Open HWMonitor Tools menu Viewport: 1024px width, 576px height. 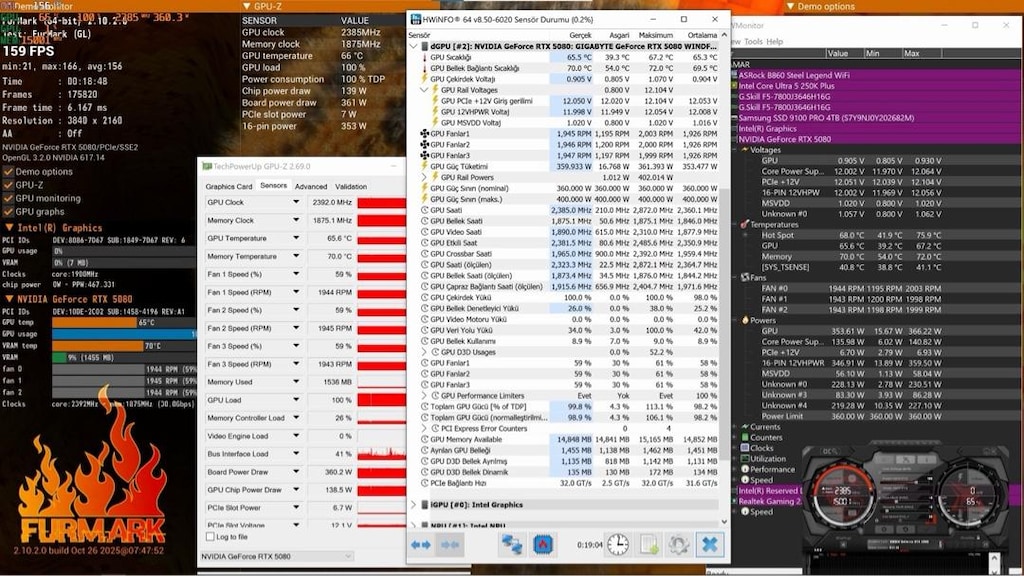753,41
